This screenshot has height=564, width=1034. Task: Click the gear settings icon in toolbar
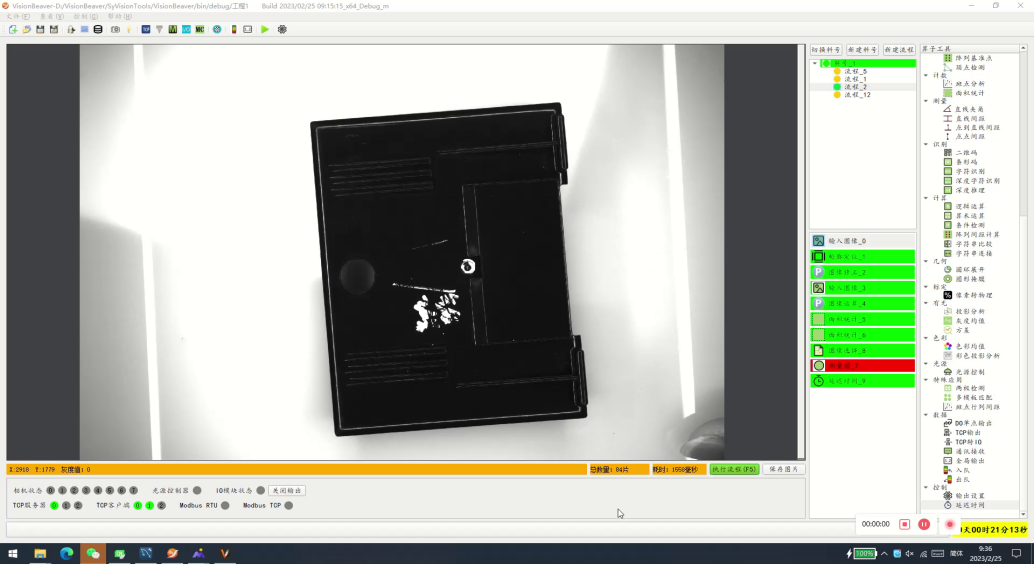[x=282, y=29]
